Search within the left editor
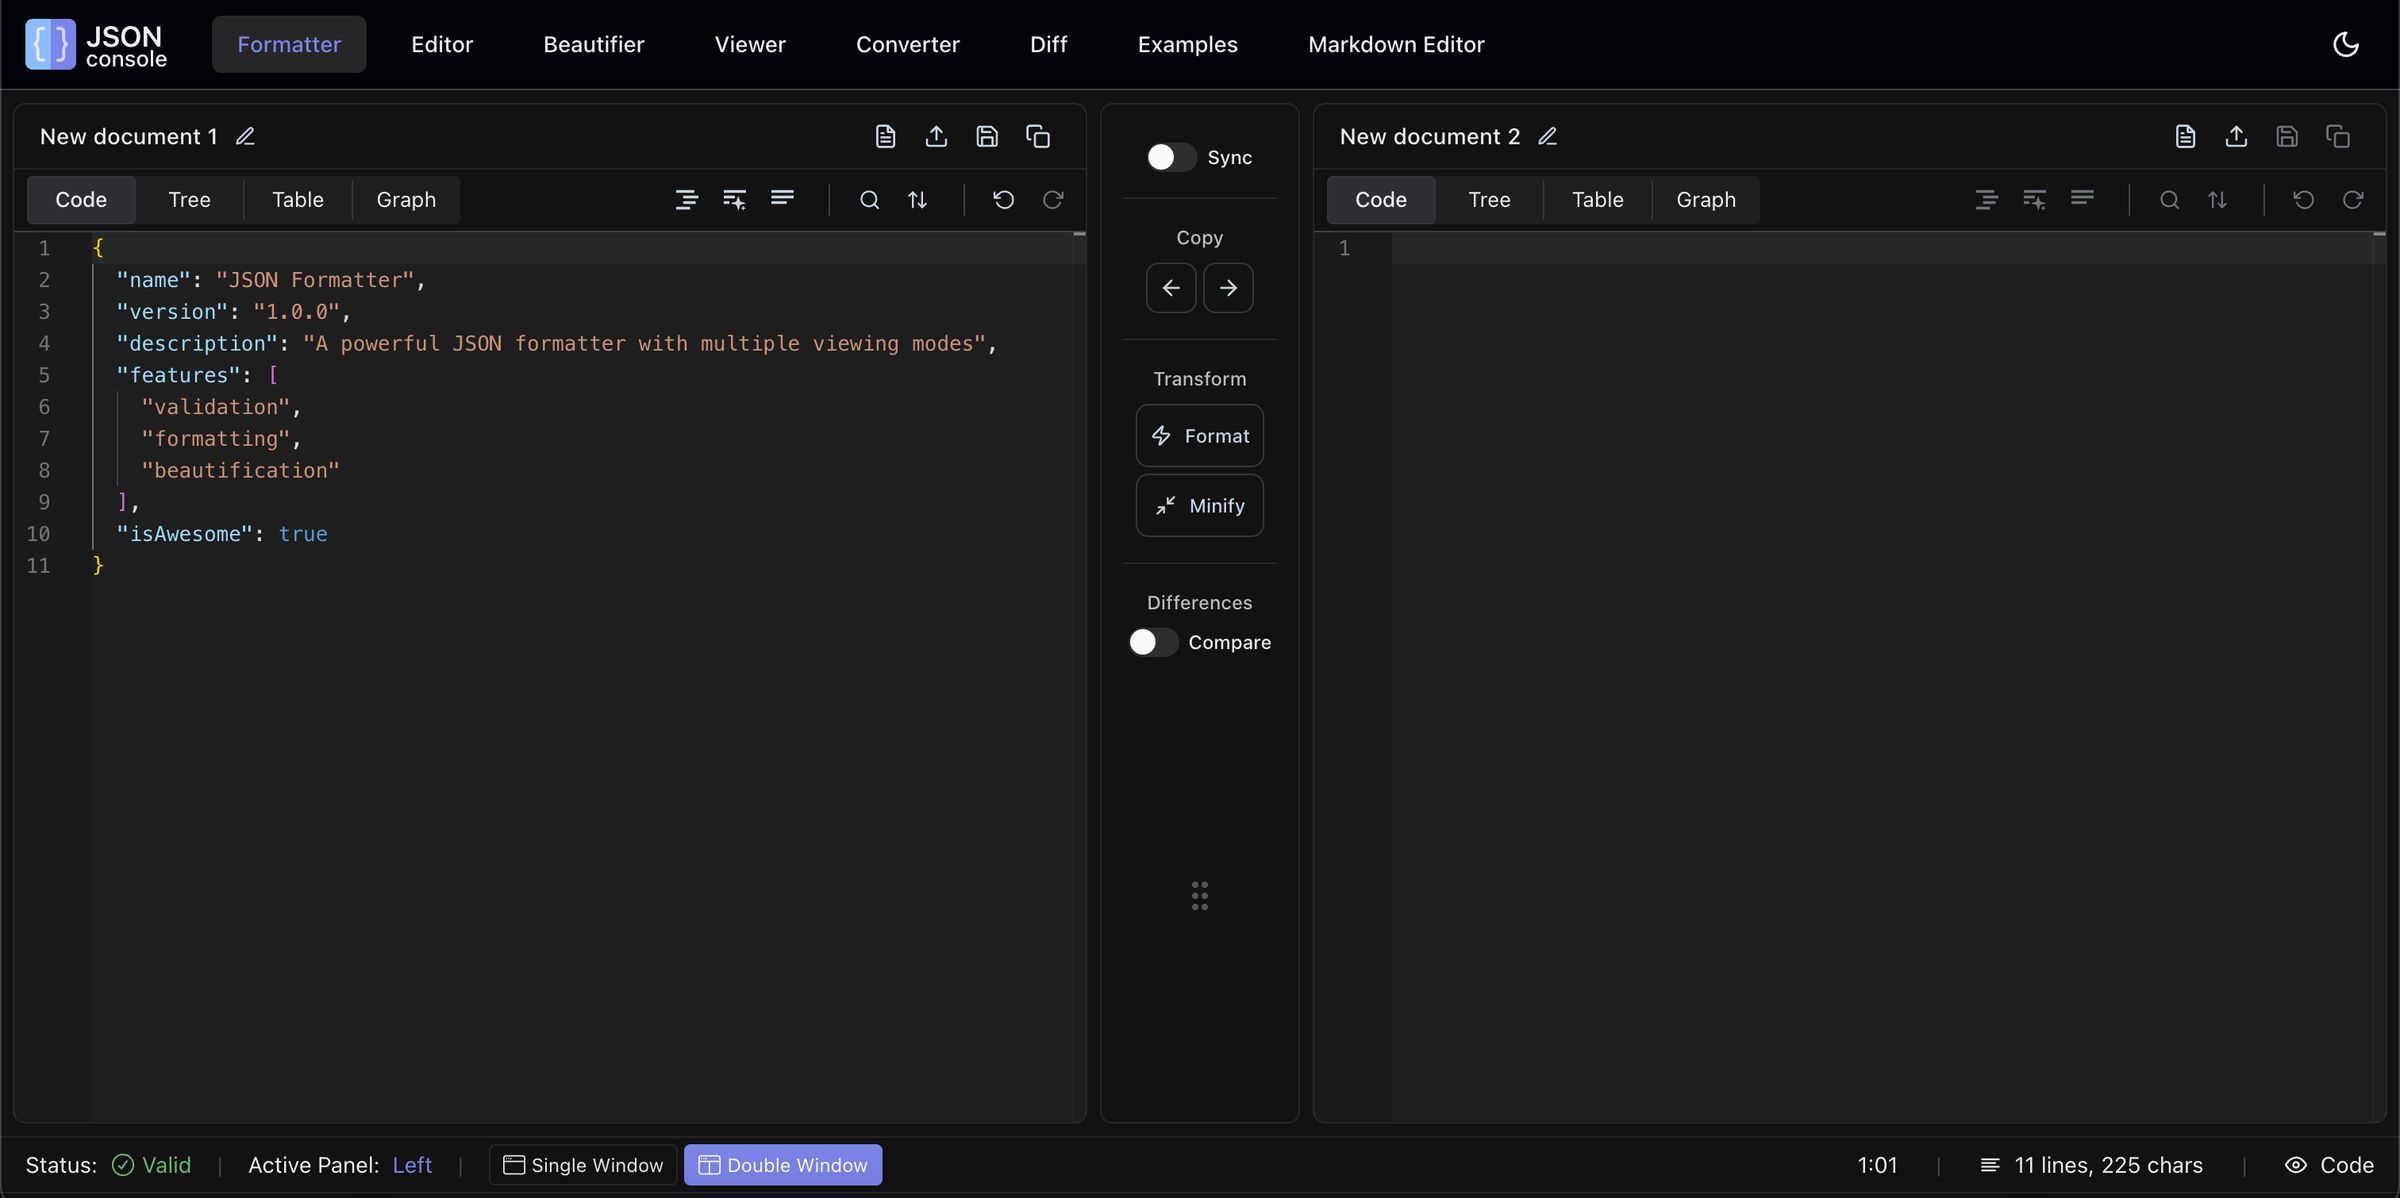The height and width of the screenshot is (1198, 2400). pyautogui.click(x=869, y=199)
